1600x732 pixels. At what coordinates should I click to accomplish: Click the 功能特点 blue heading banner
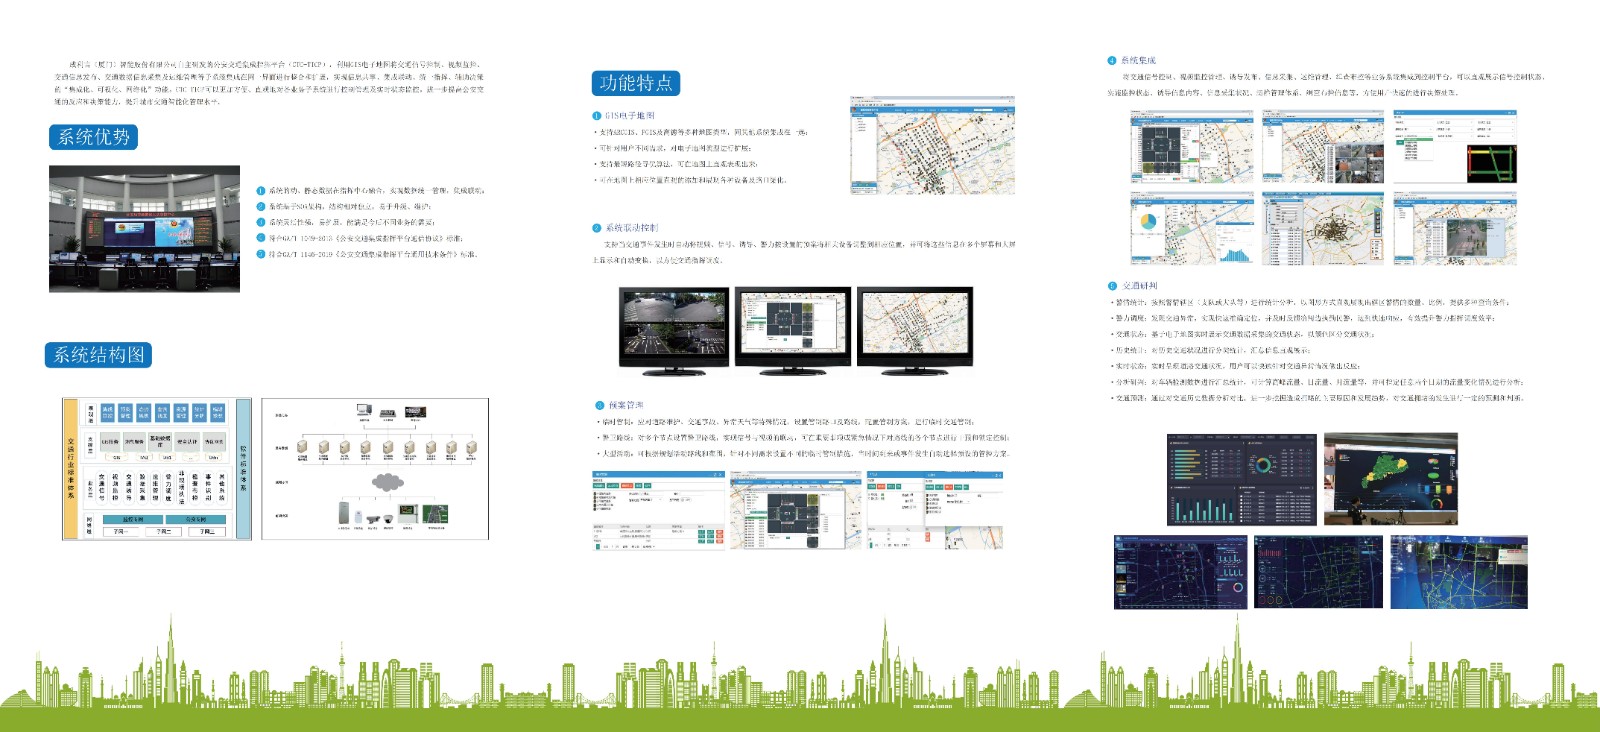(x=636, y=83)
